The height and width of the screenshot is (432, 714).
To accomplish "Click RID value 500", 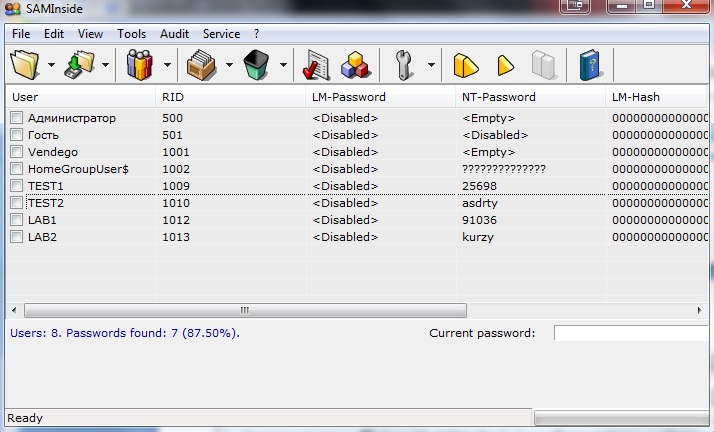I will [x=172, y=118].
